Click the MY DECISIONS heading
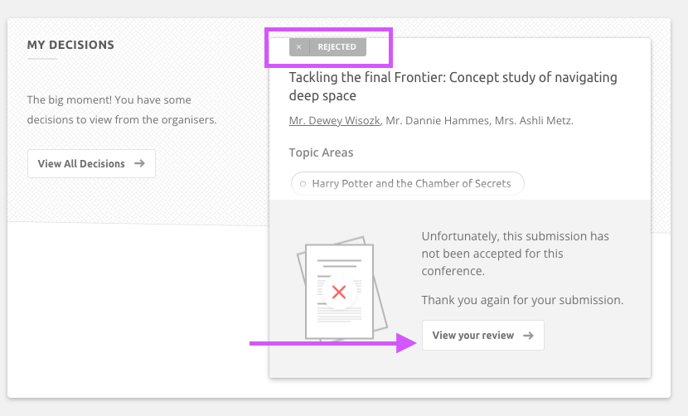The height and width of the screenshot is (416, 688). click(x=71, y=45)
